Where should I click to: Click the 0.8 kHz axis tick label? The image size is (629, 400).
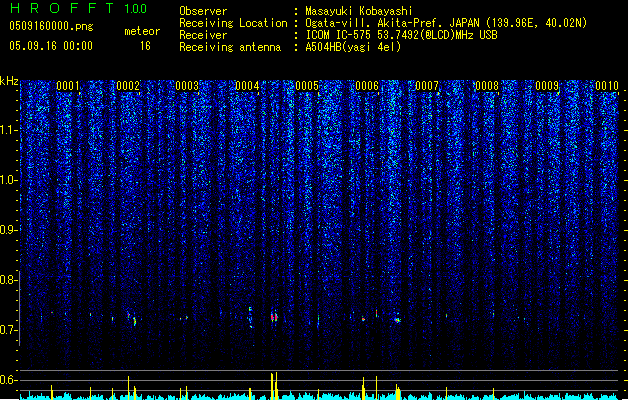(9, 280)
